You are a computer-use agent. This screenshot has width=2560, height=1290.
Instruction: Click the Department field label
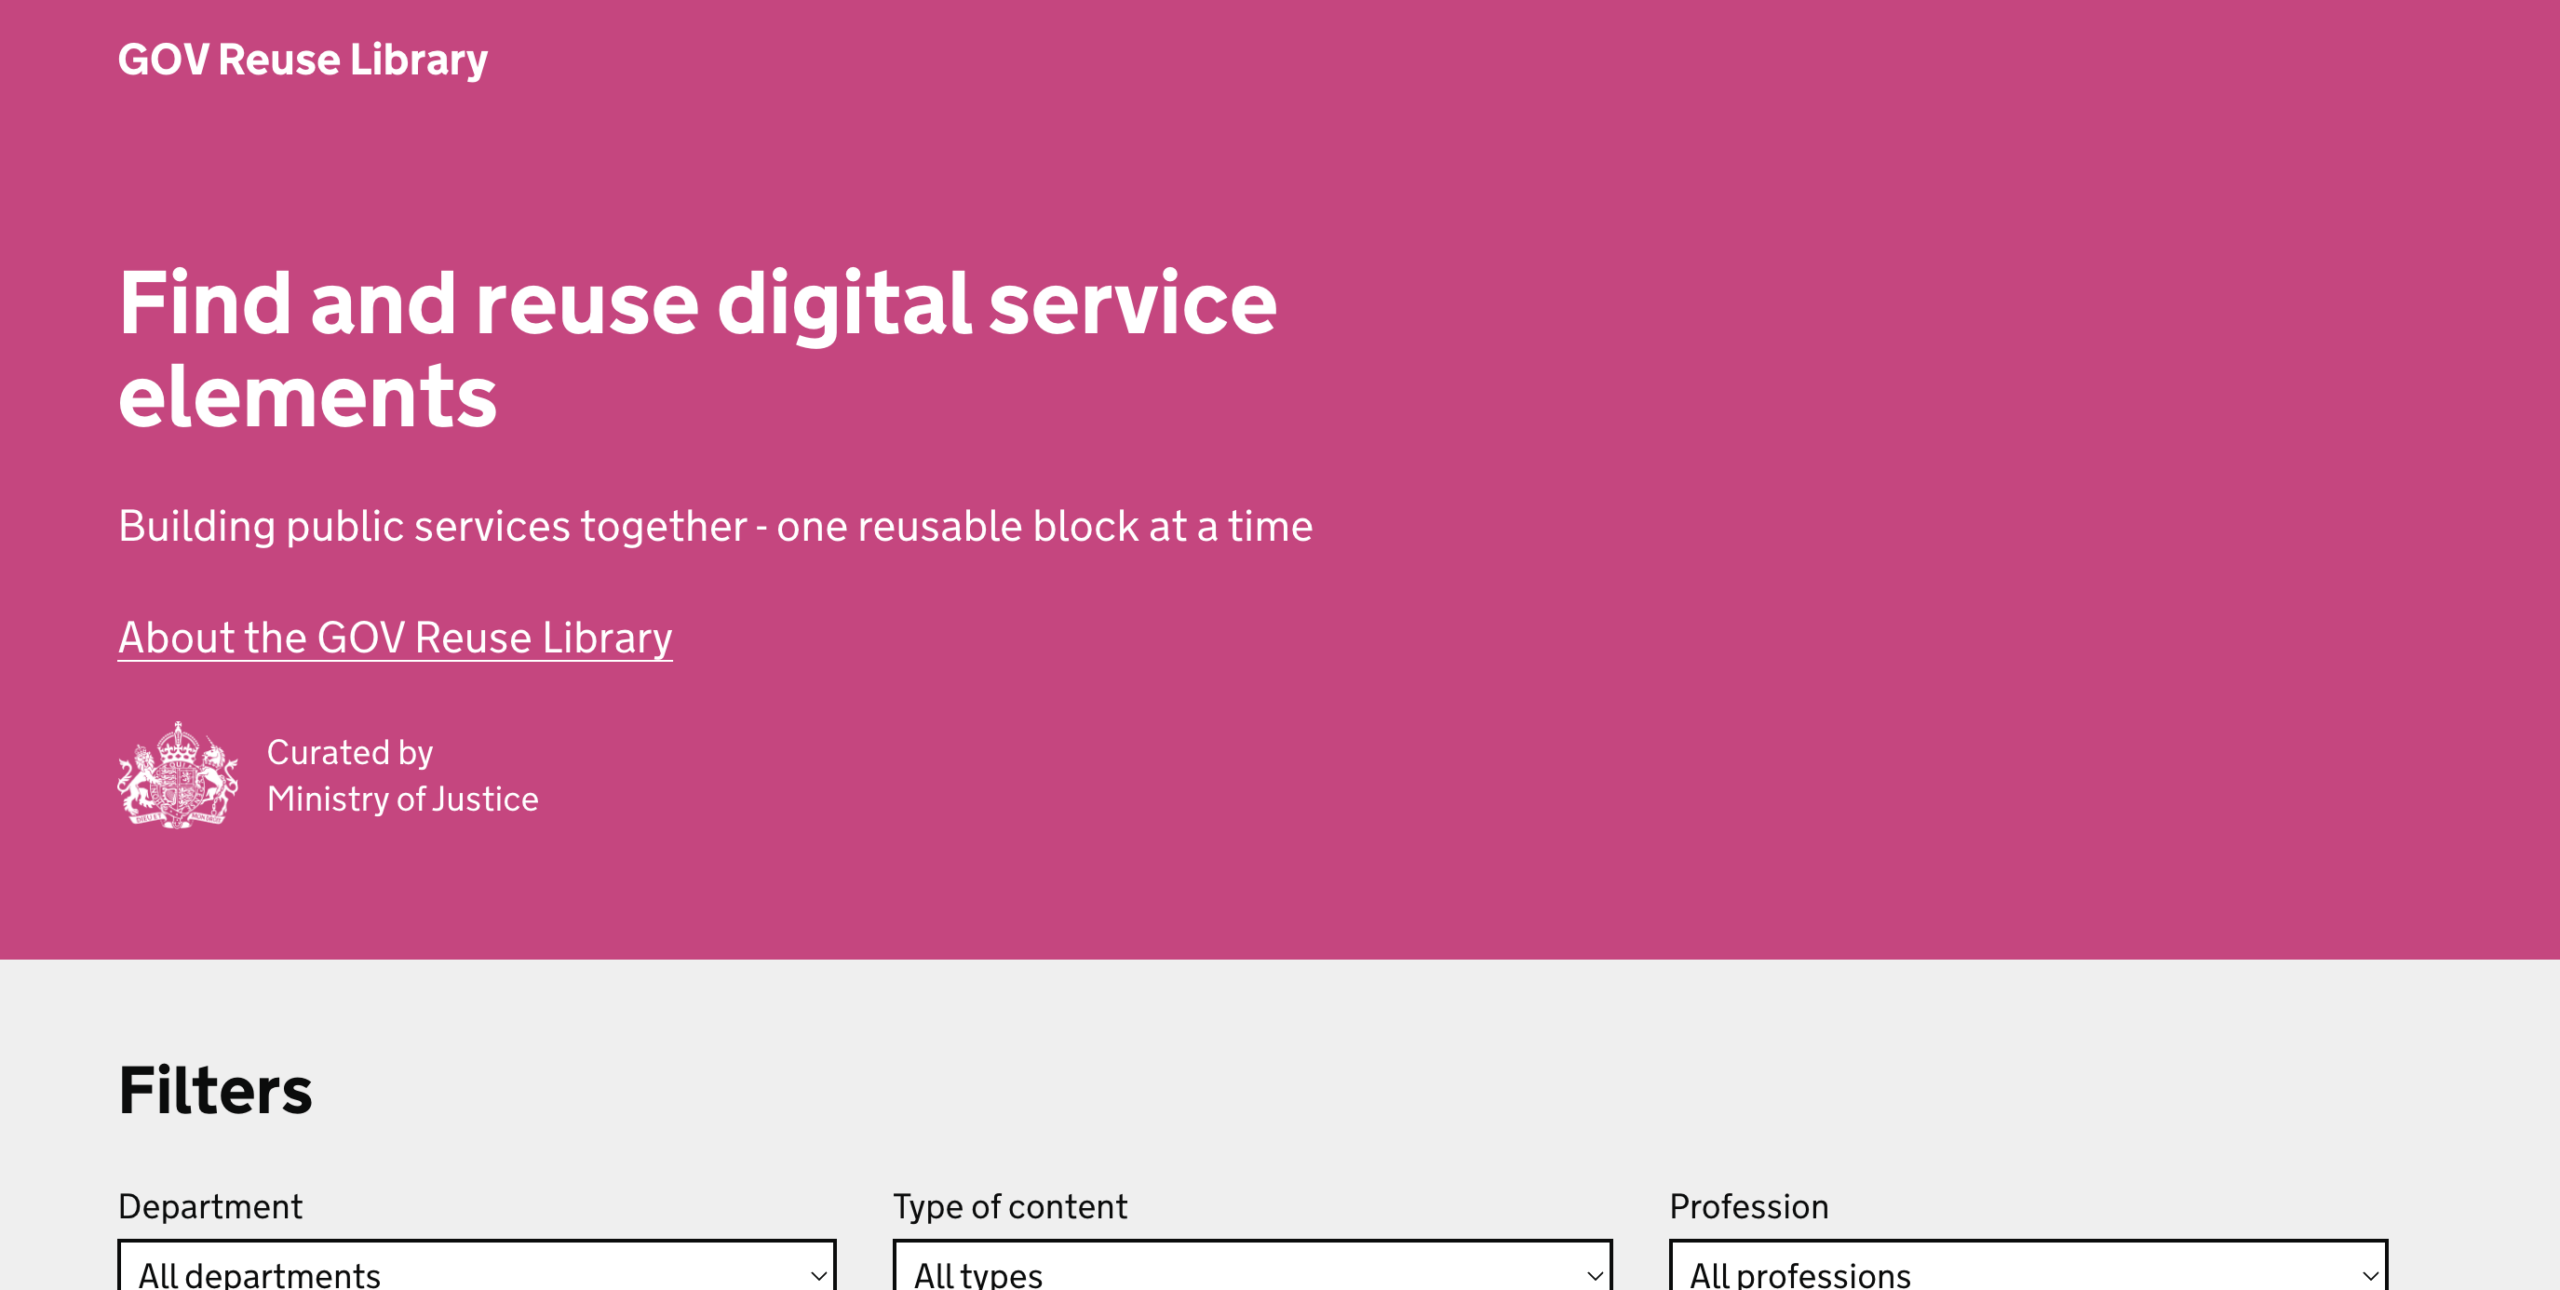(210, 1207)
